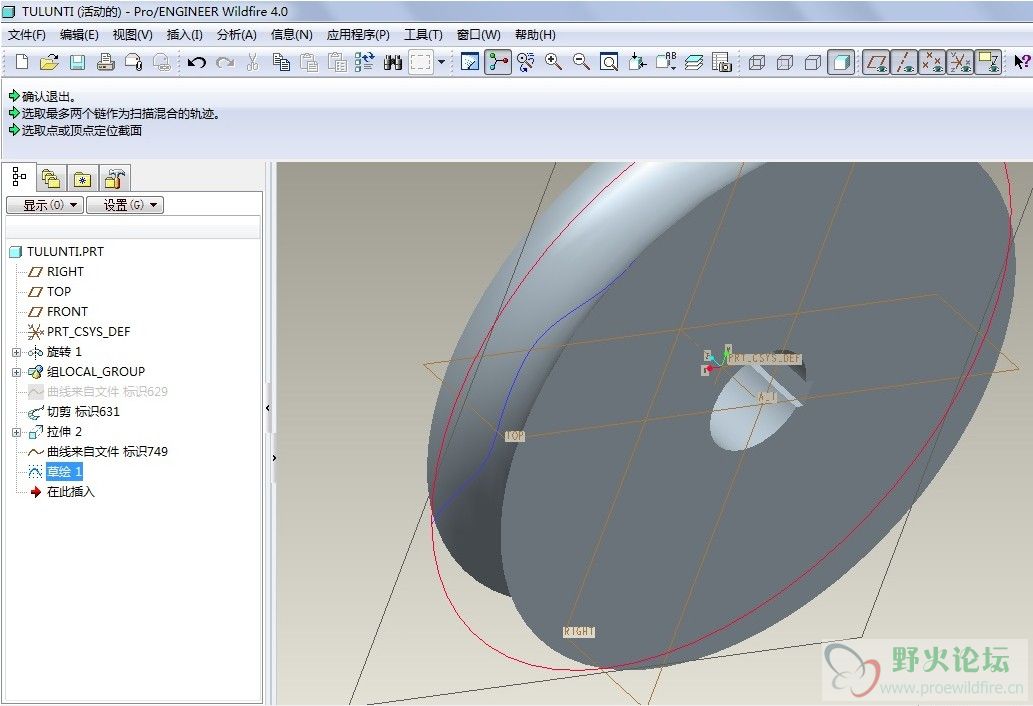1033x706 pixels.
Task: Open the 信息(N) menu
Action: coord(291,35)
